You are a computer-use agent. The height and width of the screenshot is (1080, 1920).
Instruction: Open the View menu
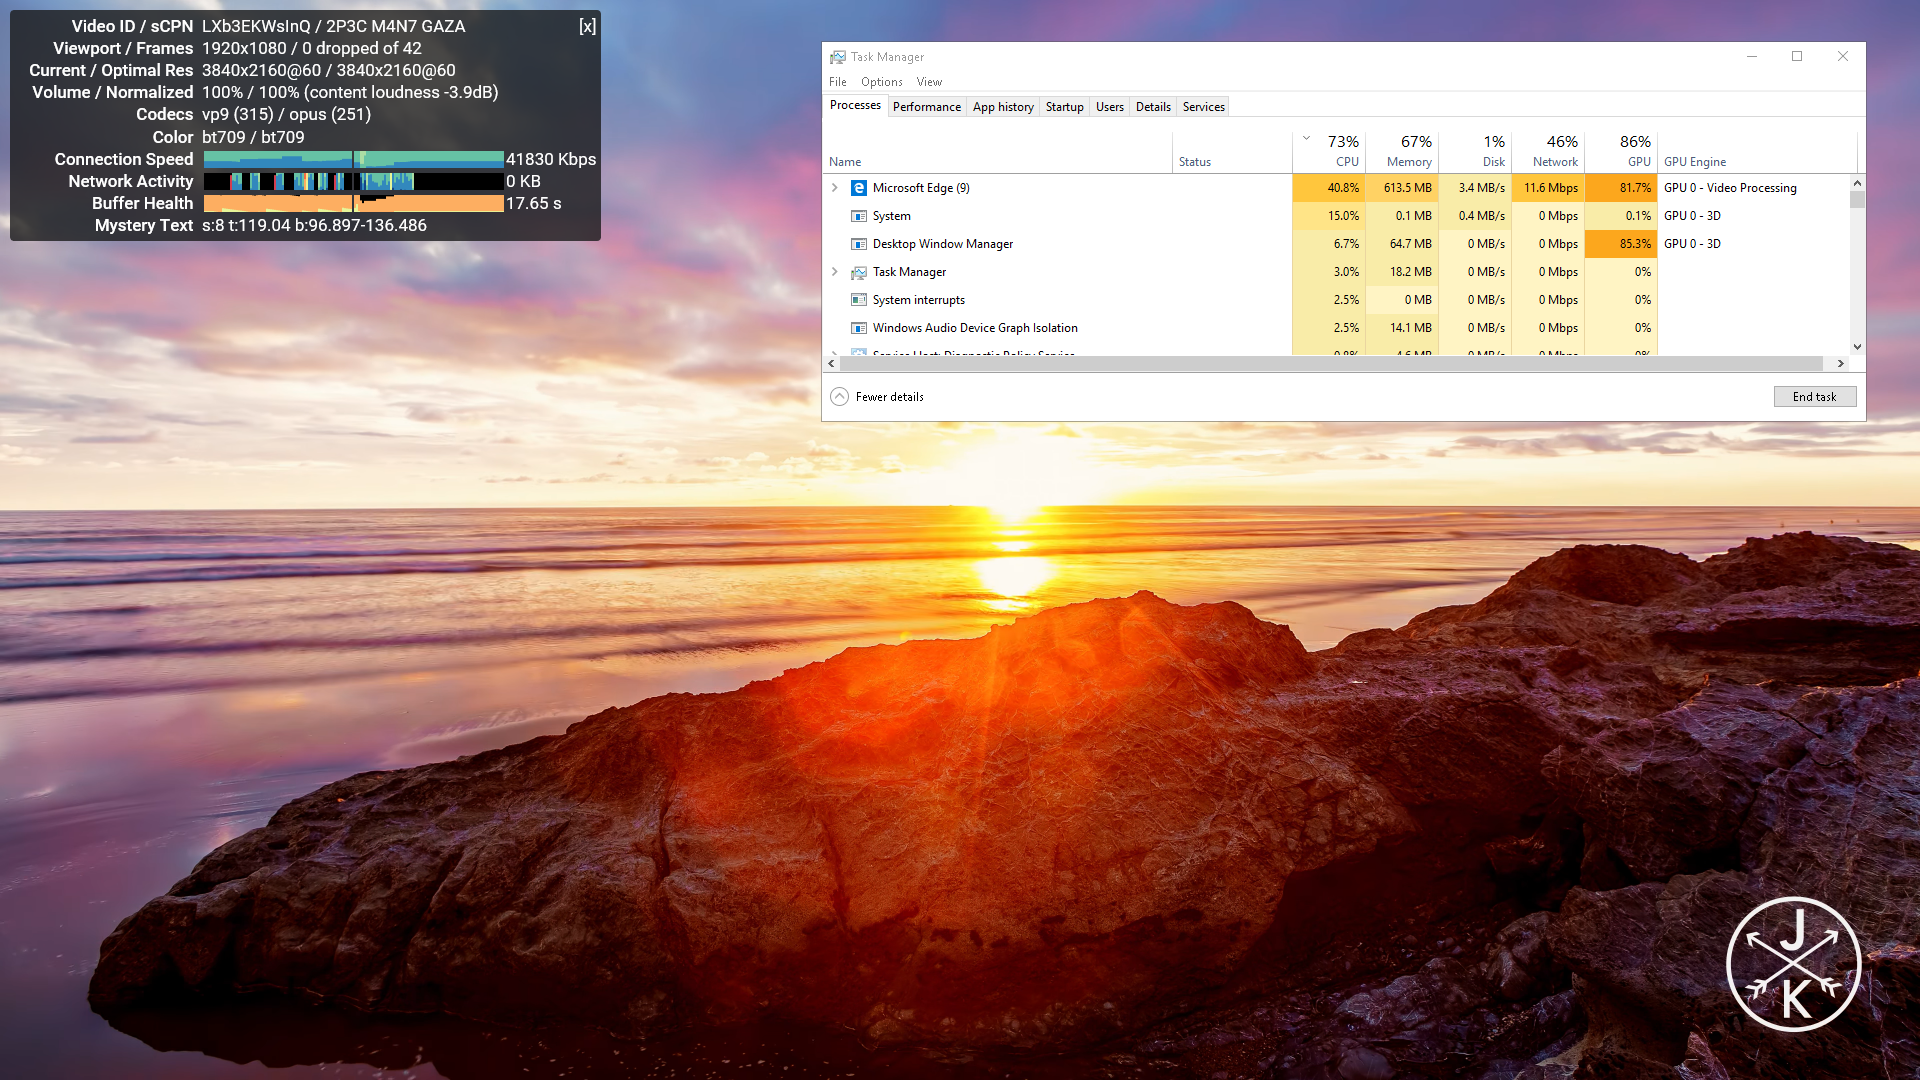[x=929, y=82]
